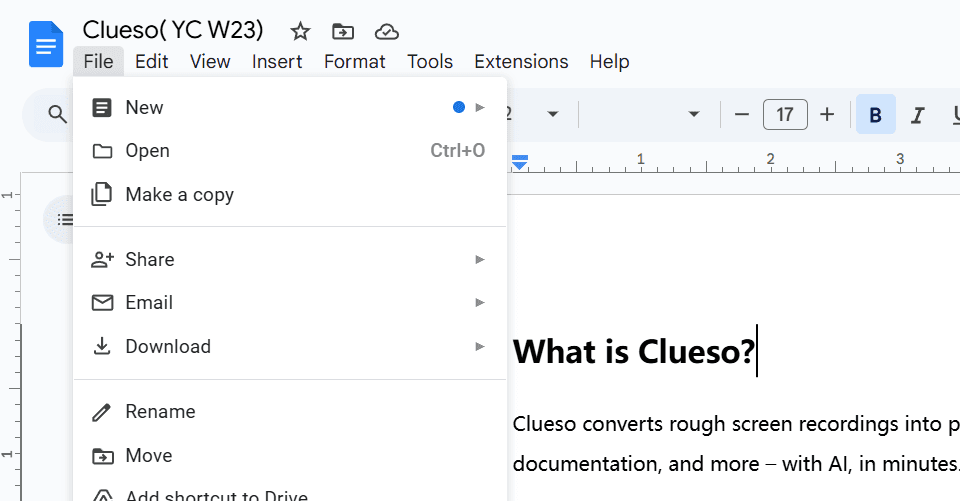
Task: Open the paragraph style dropdown arrow
Action: point(553,115)
